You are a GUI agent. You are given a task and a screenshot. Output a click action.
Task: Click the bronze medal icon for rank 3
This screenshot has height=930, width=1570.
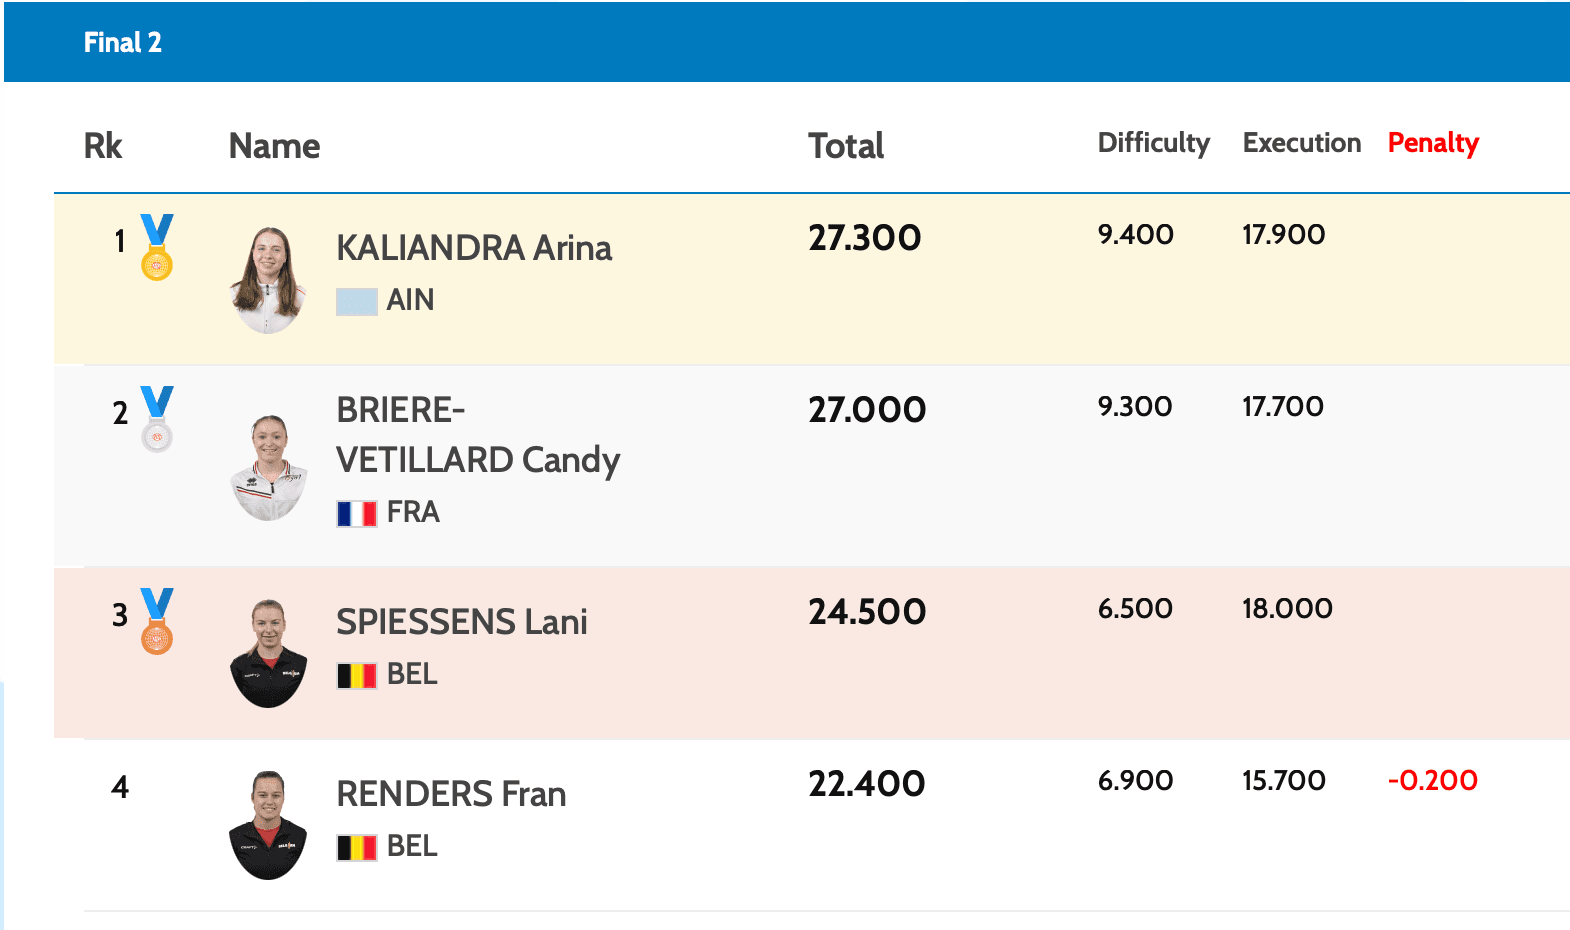tap(157, 620)
